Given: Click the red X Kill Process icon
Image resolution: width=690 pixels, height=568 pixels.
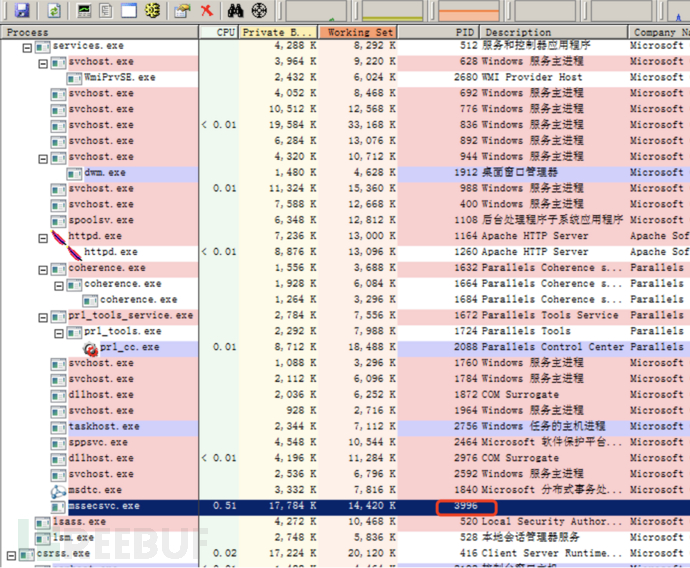Looking at the screenshot, I should tap(206, 10).
